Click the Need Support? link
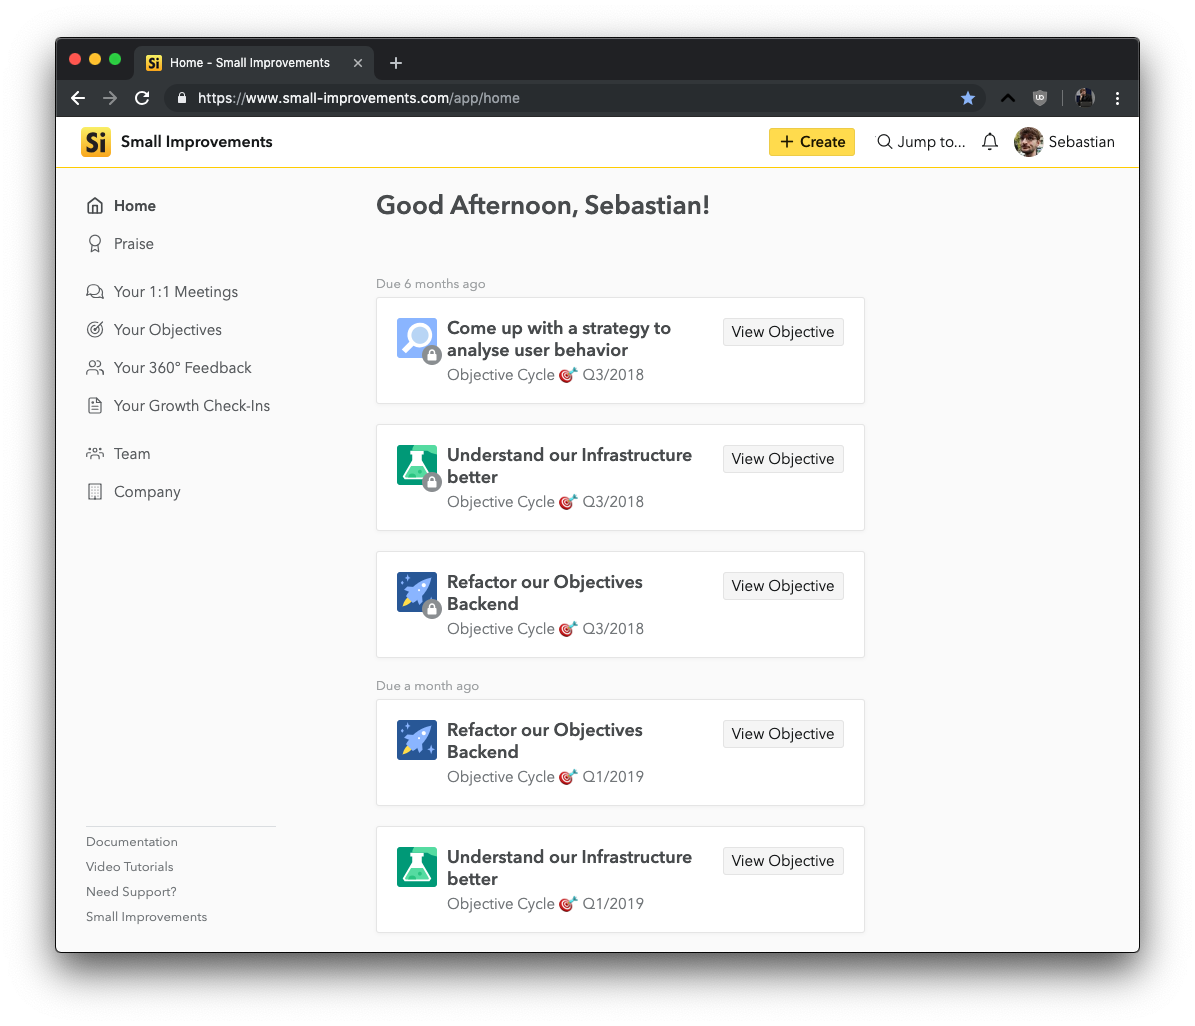1195x1026 pixels. tap(131, 892)
